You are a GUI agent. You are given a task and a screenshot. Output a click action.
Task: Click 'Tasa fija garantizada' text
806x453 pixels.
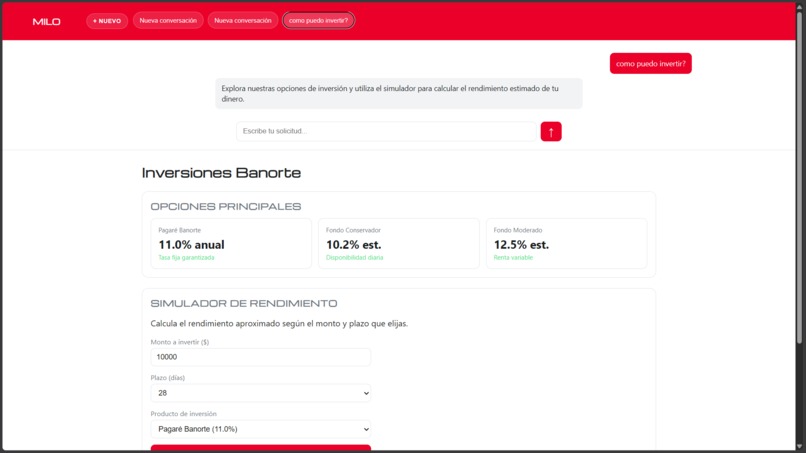coord(186,258)
